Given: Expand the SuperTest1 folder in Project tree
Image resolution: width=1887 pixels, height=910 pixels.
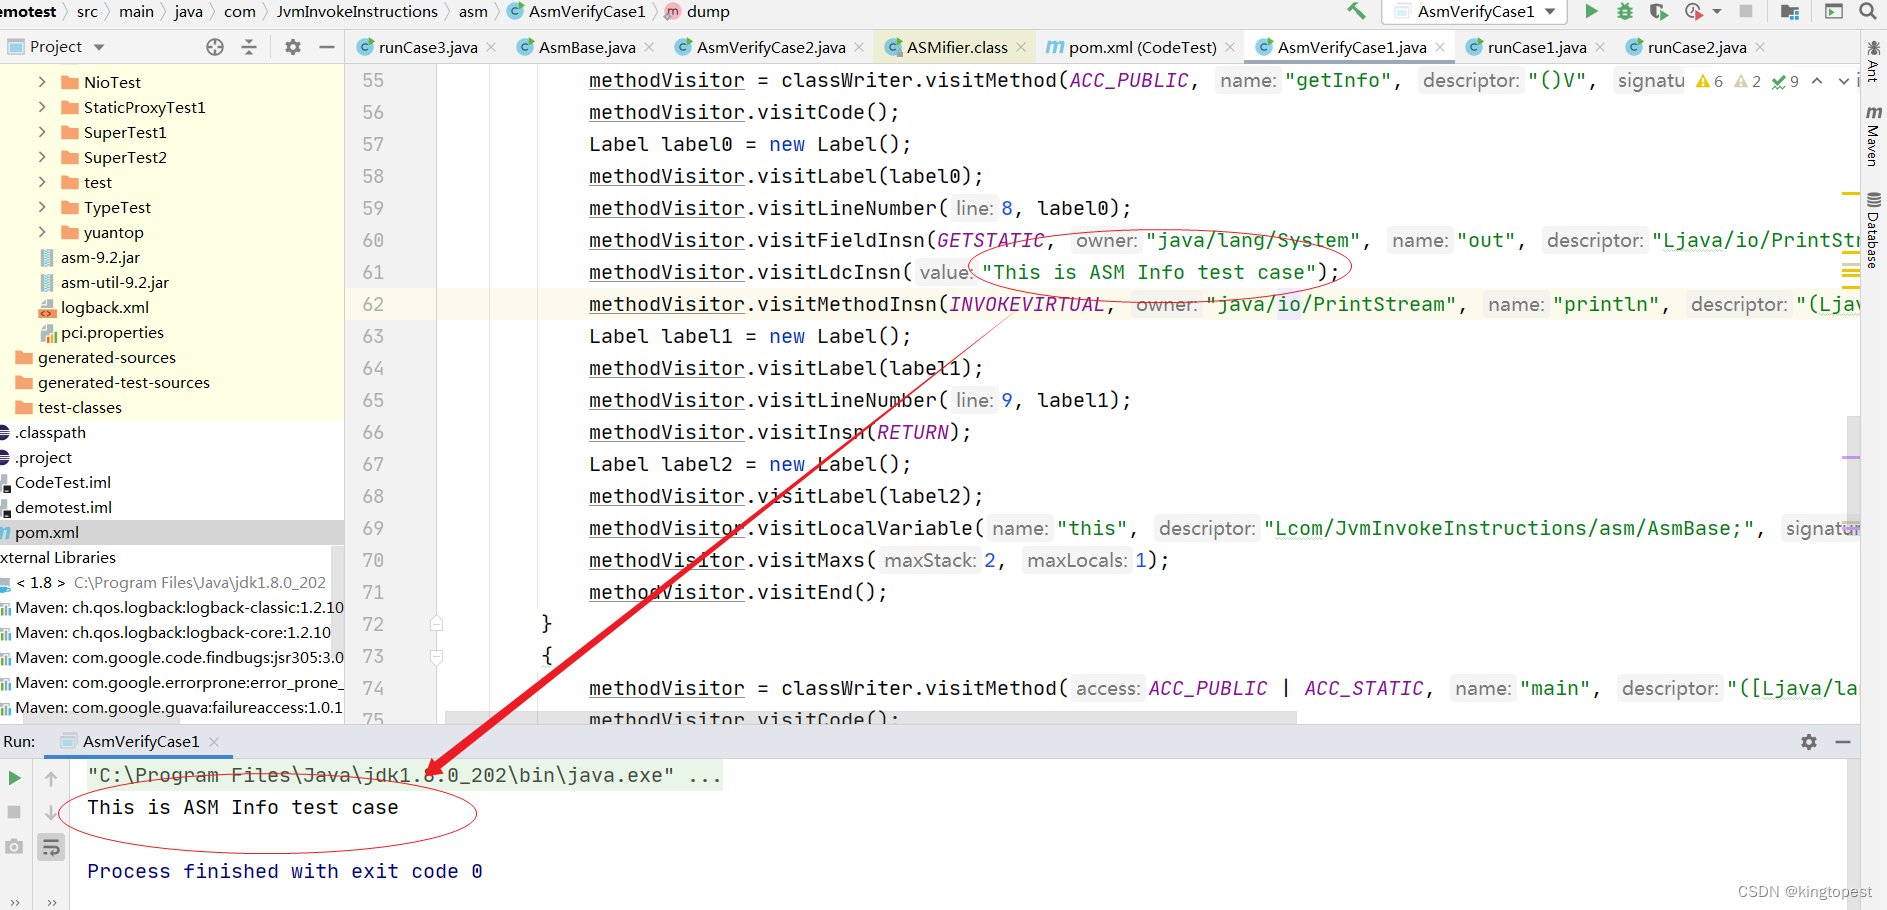Looking at the screenshot, I should coord(42,132).
